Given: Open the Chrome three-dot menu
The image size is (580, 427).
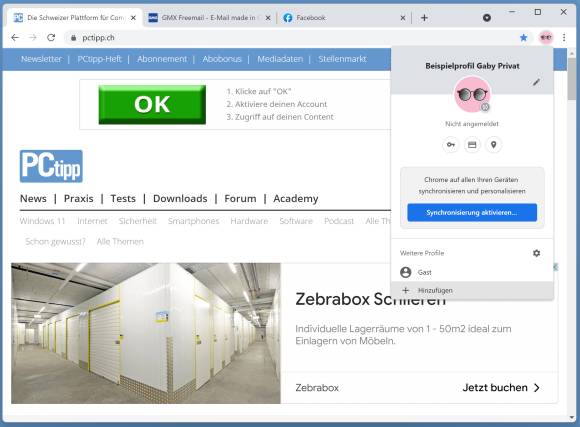Looking at the screenshot, I should click(564, 38).
